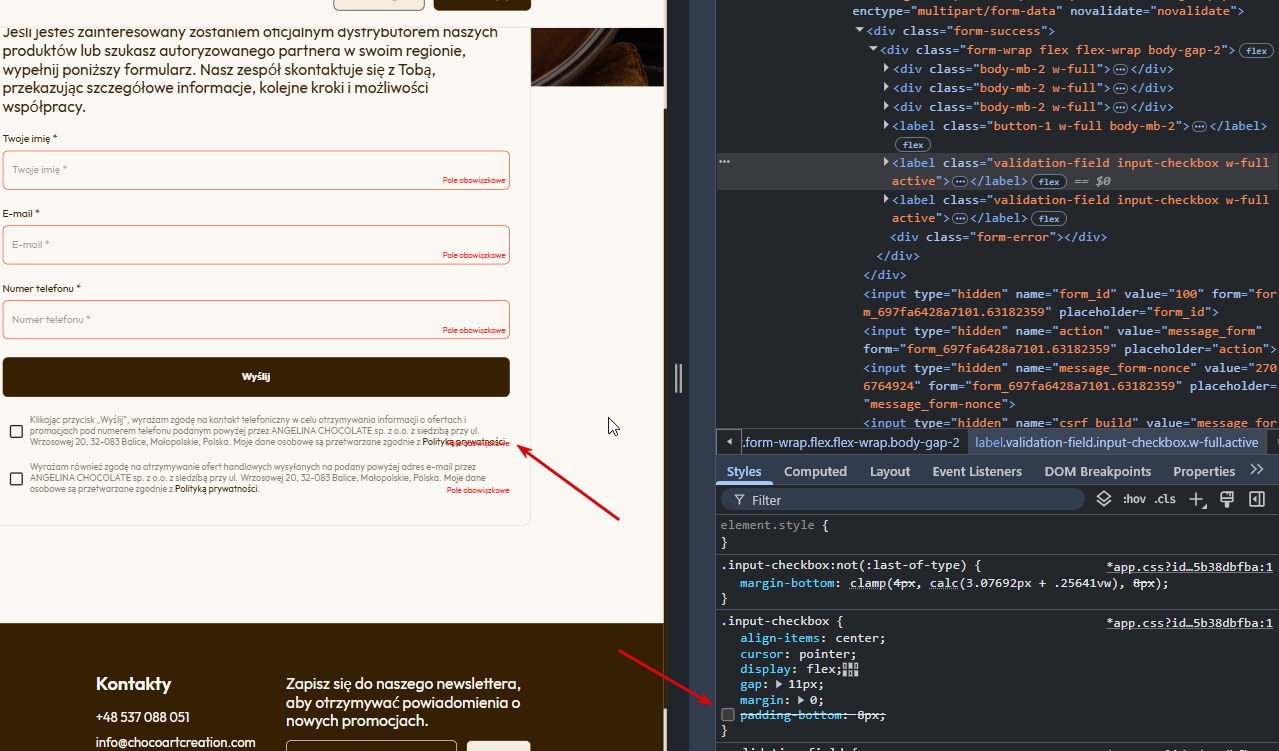Open the Event Listeners tab
1279x751 pixels.
coord(977,471)
